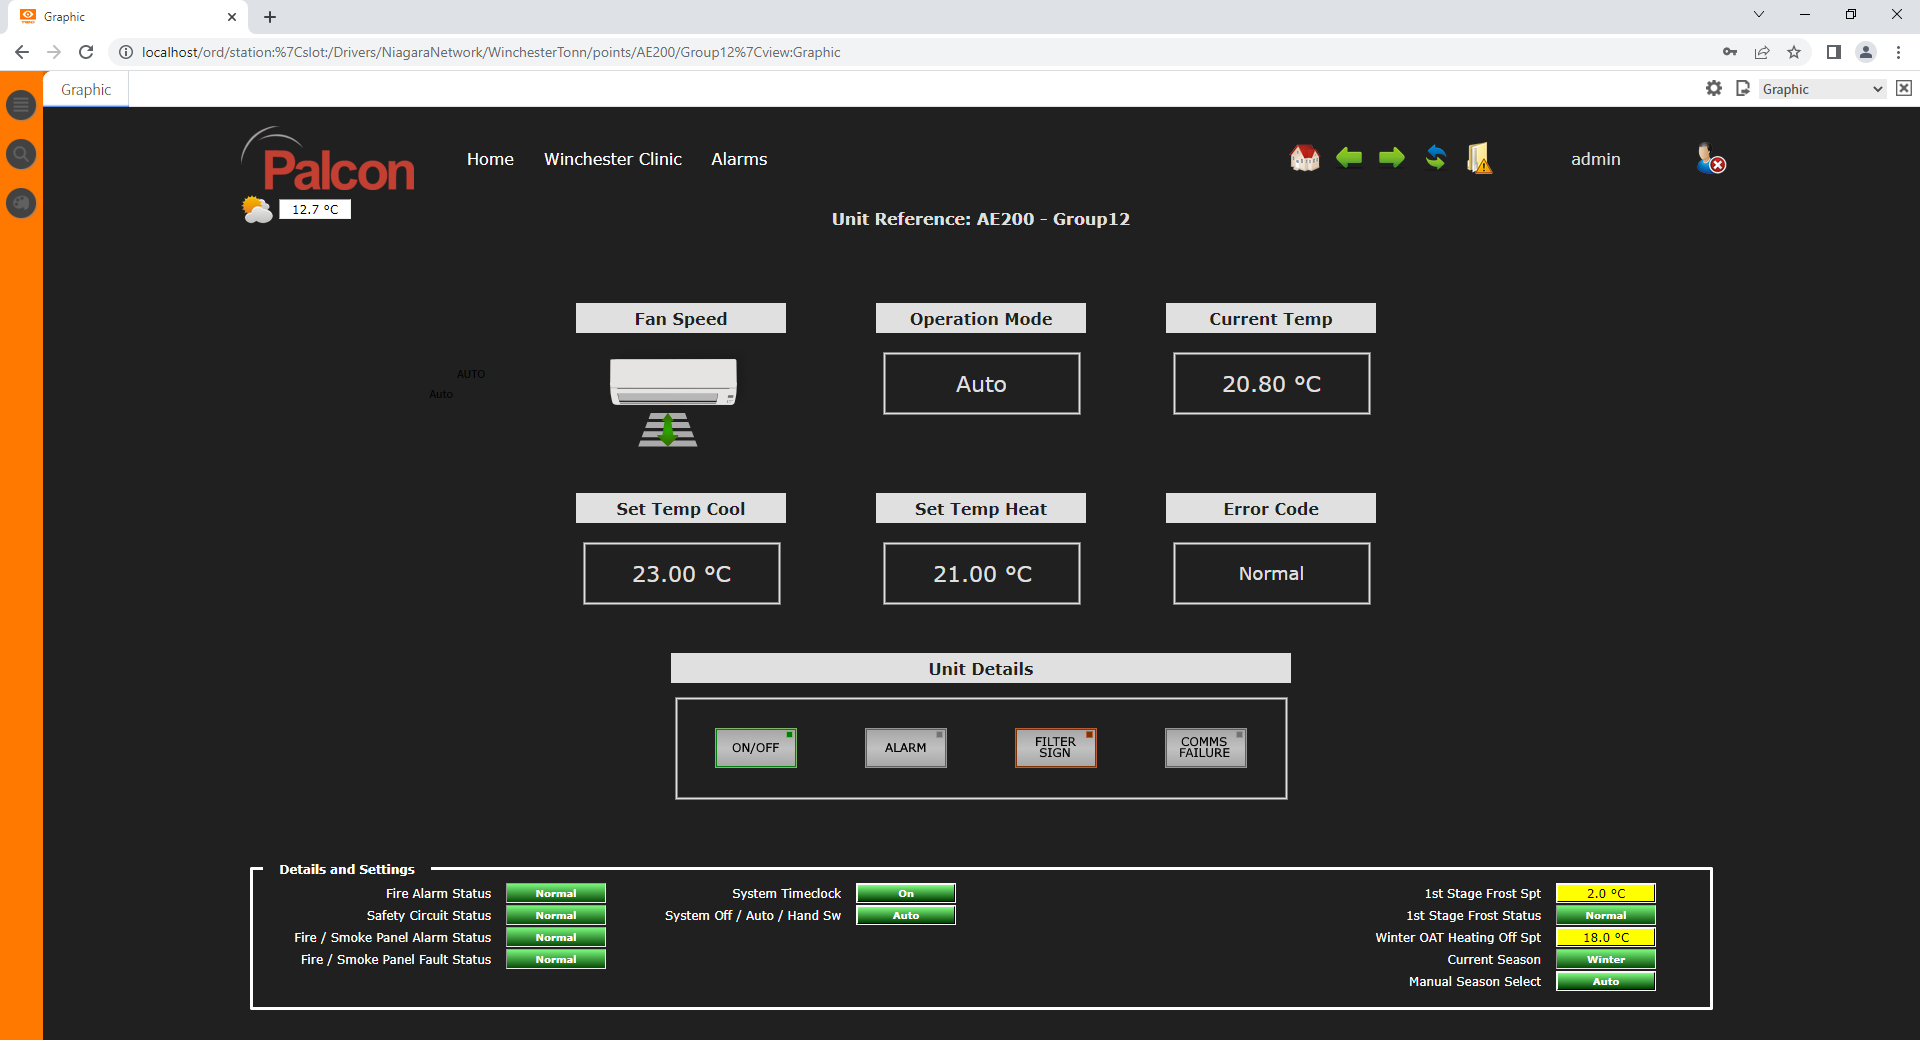
Task: Open the sidebar color palette icon
Action: click(x=21, y=203)
